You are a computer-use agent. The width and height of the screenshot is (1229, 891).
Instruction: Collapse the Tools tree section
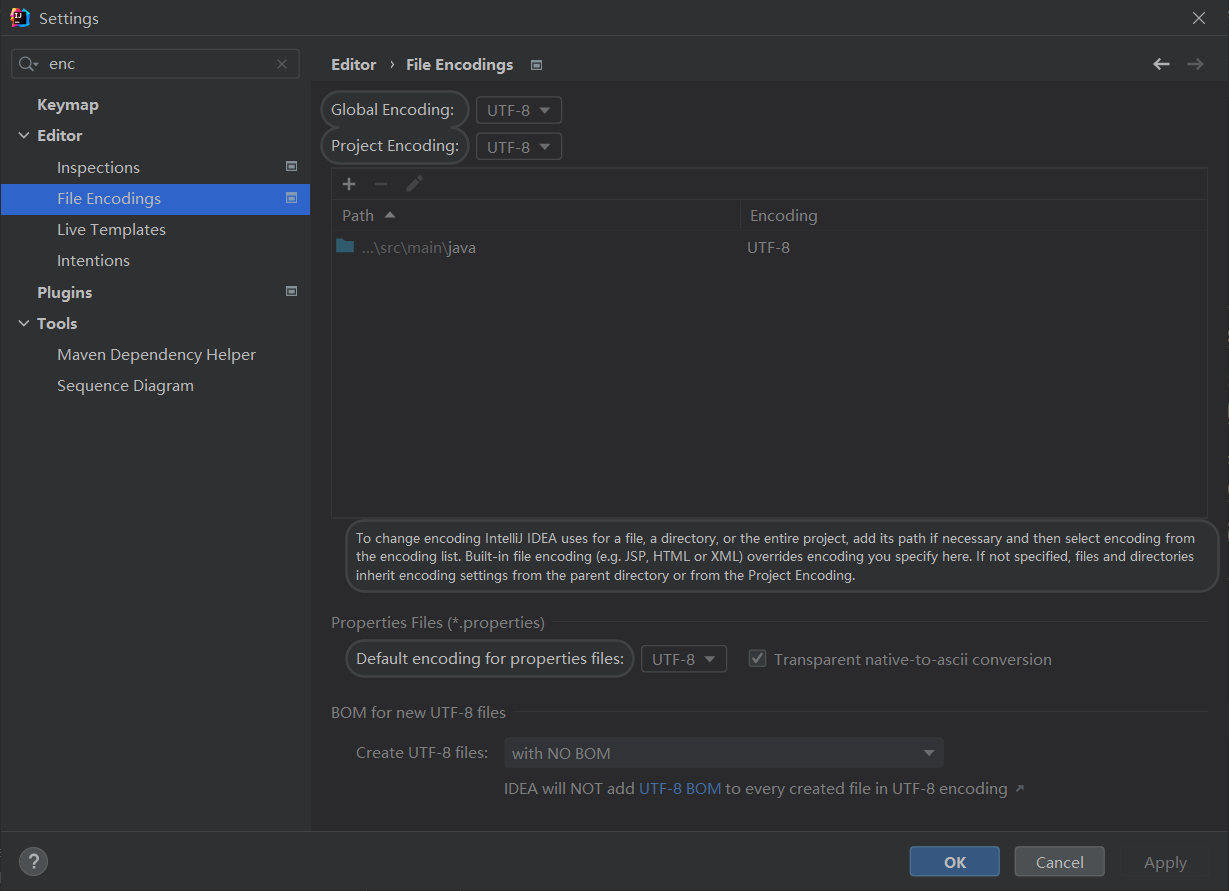[24, 324]
